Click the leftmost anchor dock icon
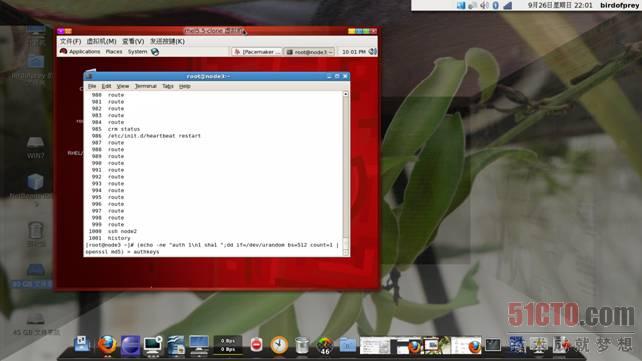This screenshot has height=361, width=642. pyautogui.click(x=82, y=344)
